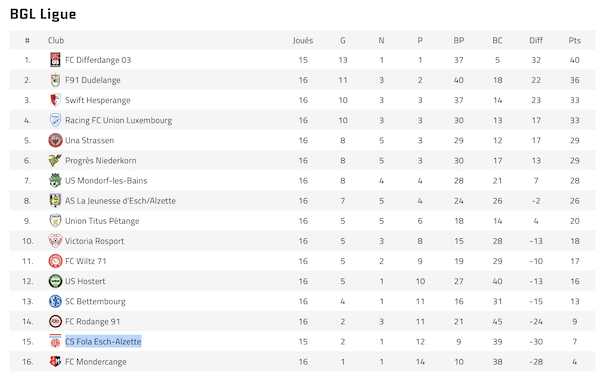The height and width of the screenshot is (378, 600).
Task: Open the Victoria Rosport club link
Action: click(95, 241)
